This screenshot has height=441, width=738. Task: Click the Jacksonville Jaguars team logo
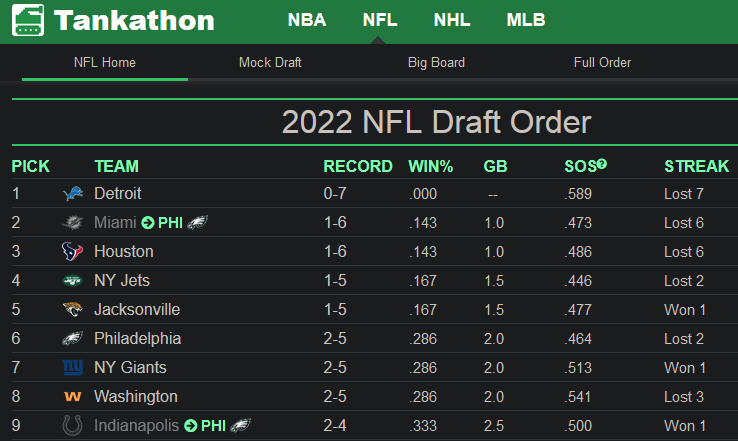72,310
